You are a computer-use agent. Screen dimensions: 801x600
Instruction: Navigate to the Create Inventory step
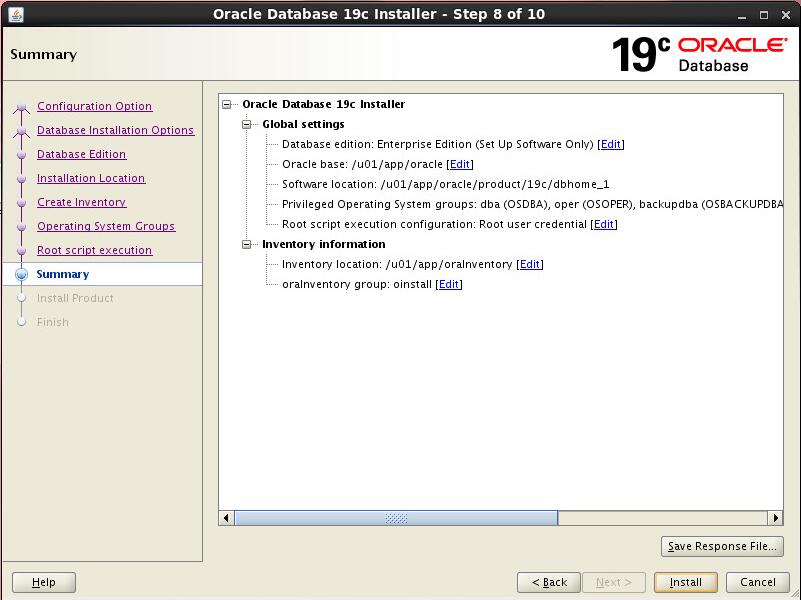(81, 202)
